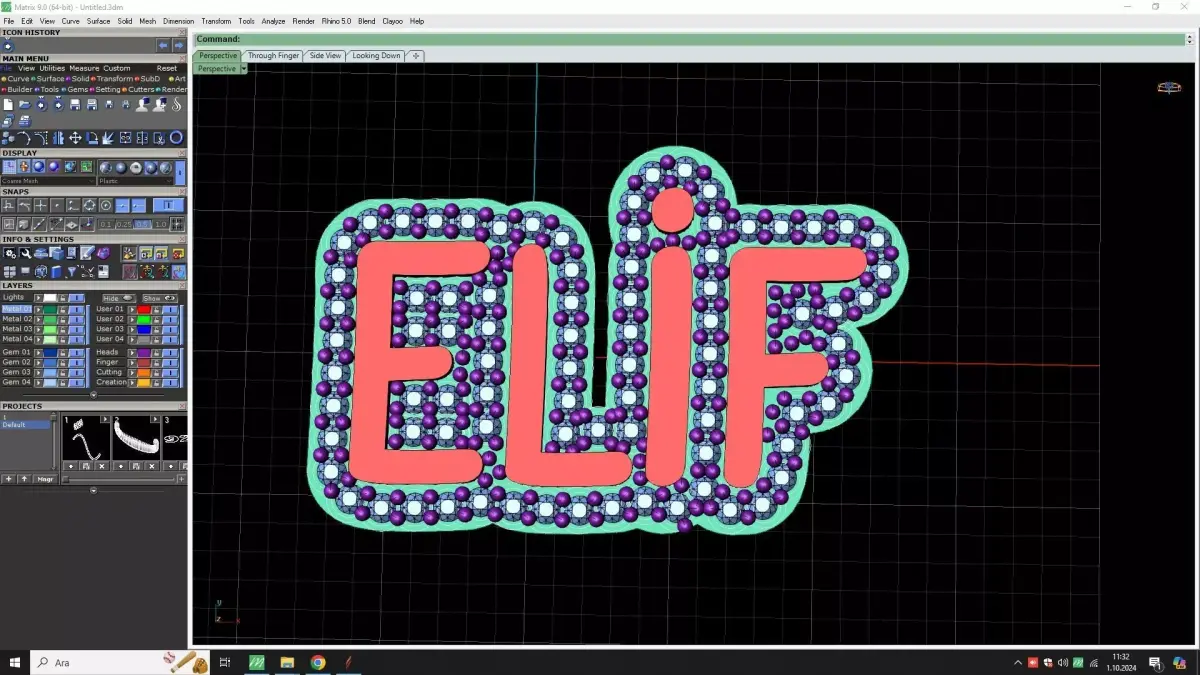Toggle the Point snap icon
Image resolution: width=1200 pixels, height=675 pixels.
57,205
